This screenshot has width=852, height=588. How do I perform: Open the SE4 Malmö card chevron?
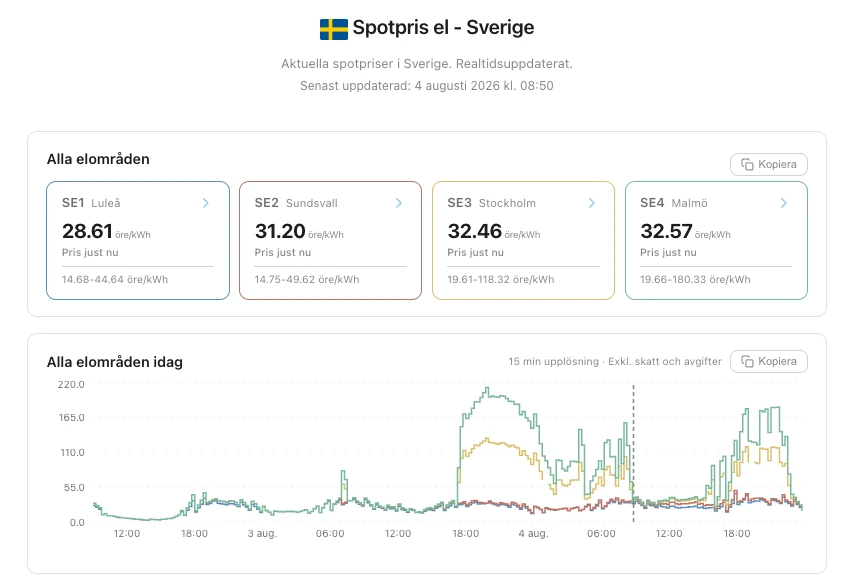pyautogui.click(x=784, y=203)
